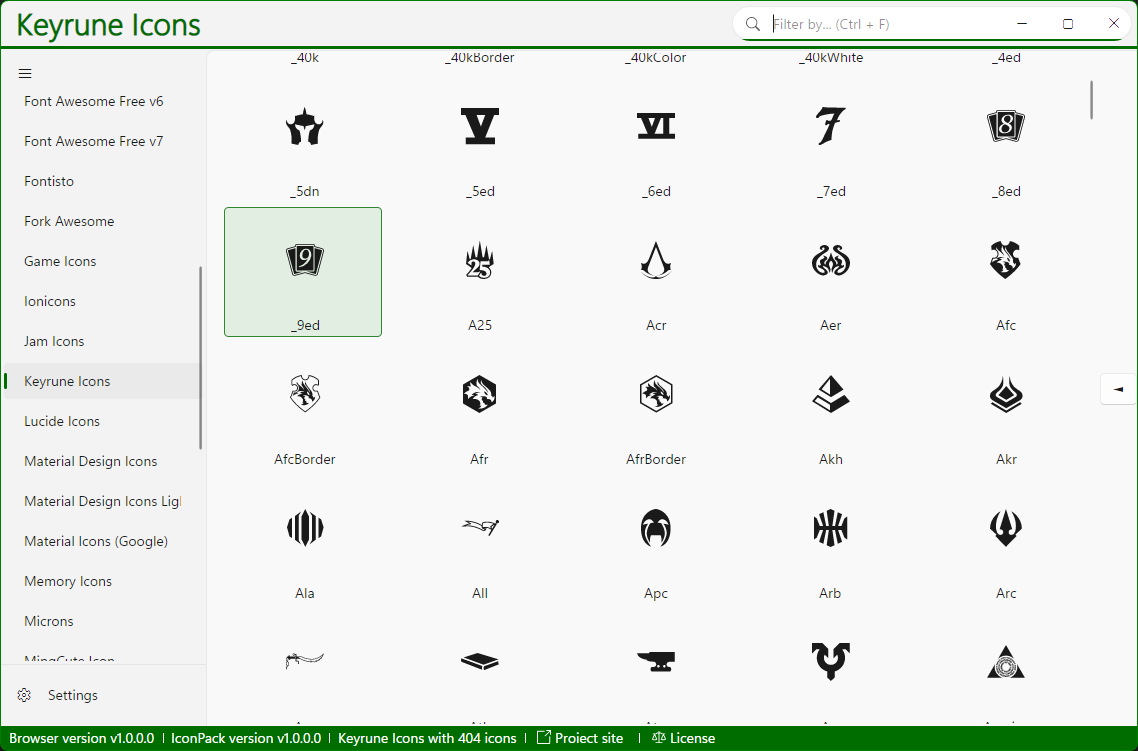
Task: Click the search magnifier icon
Action: 753,24
